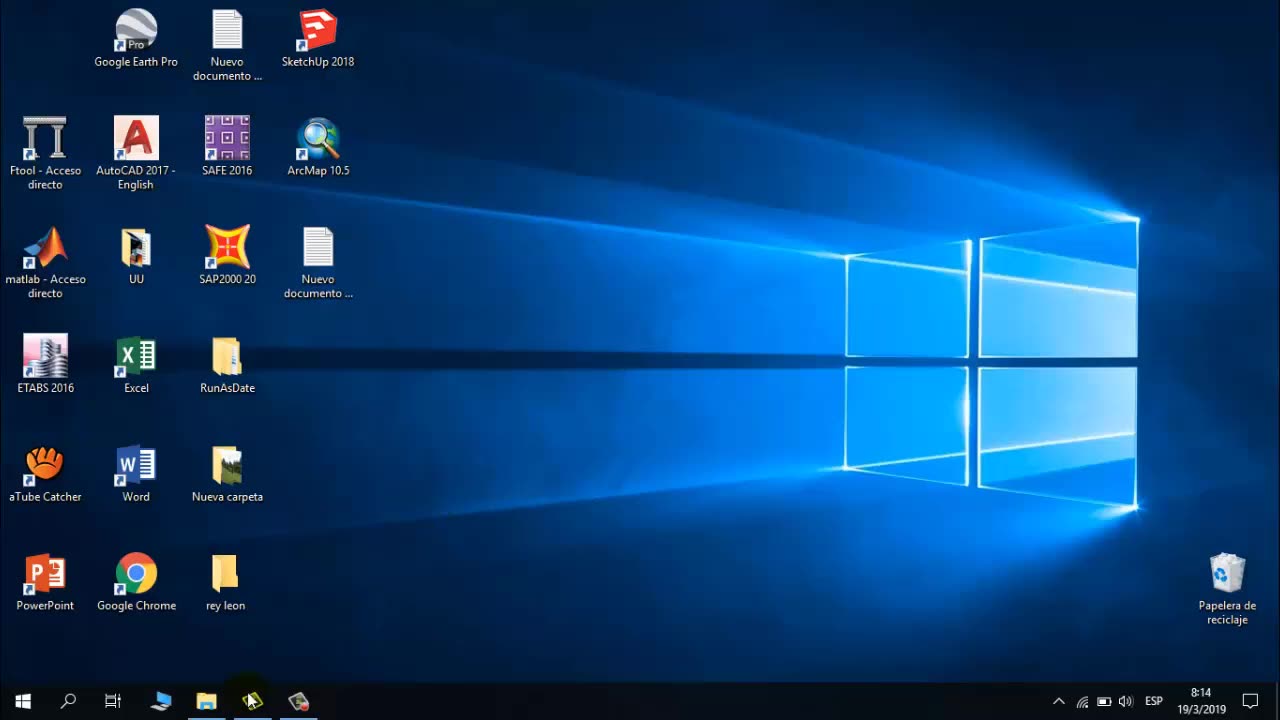This screenshot has height=720, width=1280.
Task: Change the ESP input language indicator
Action: 1154,701
